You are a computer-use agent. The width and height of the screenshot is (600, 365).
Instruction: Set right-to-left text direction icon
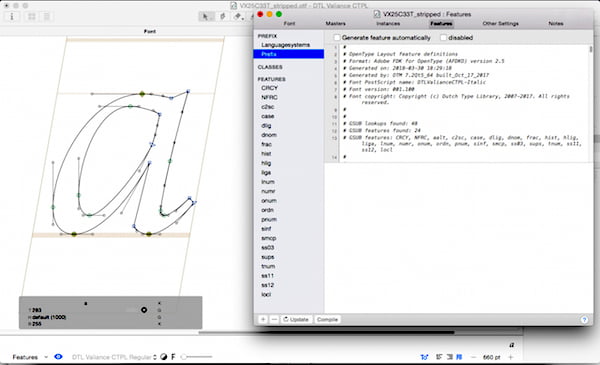pyautogui.click(x=450, y=357)
